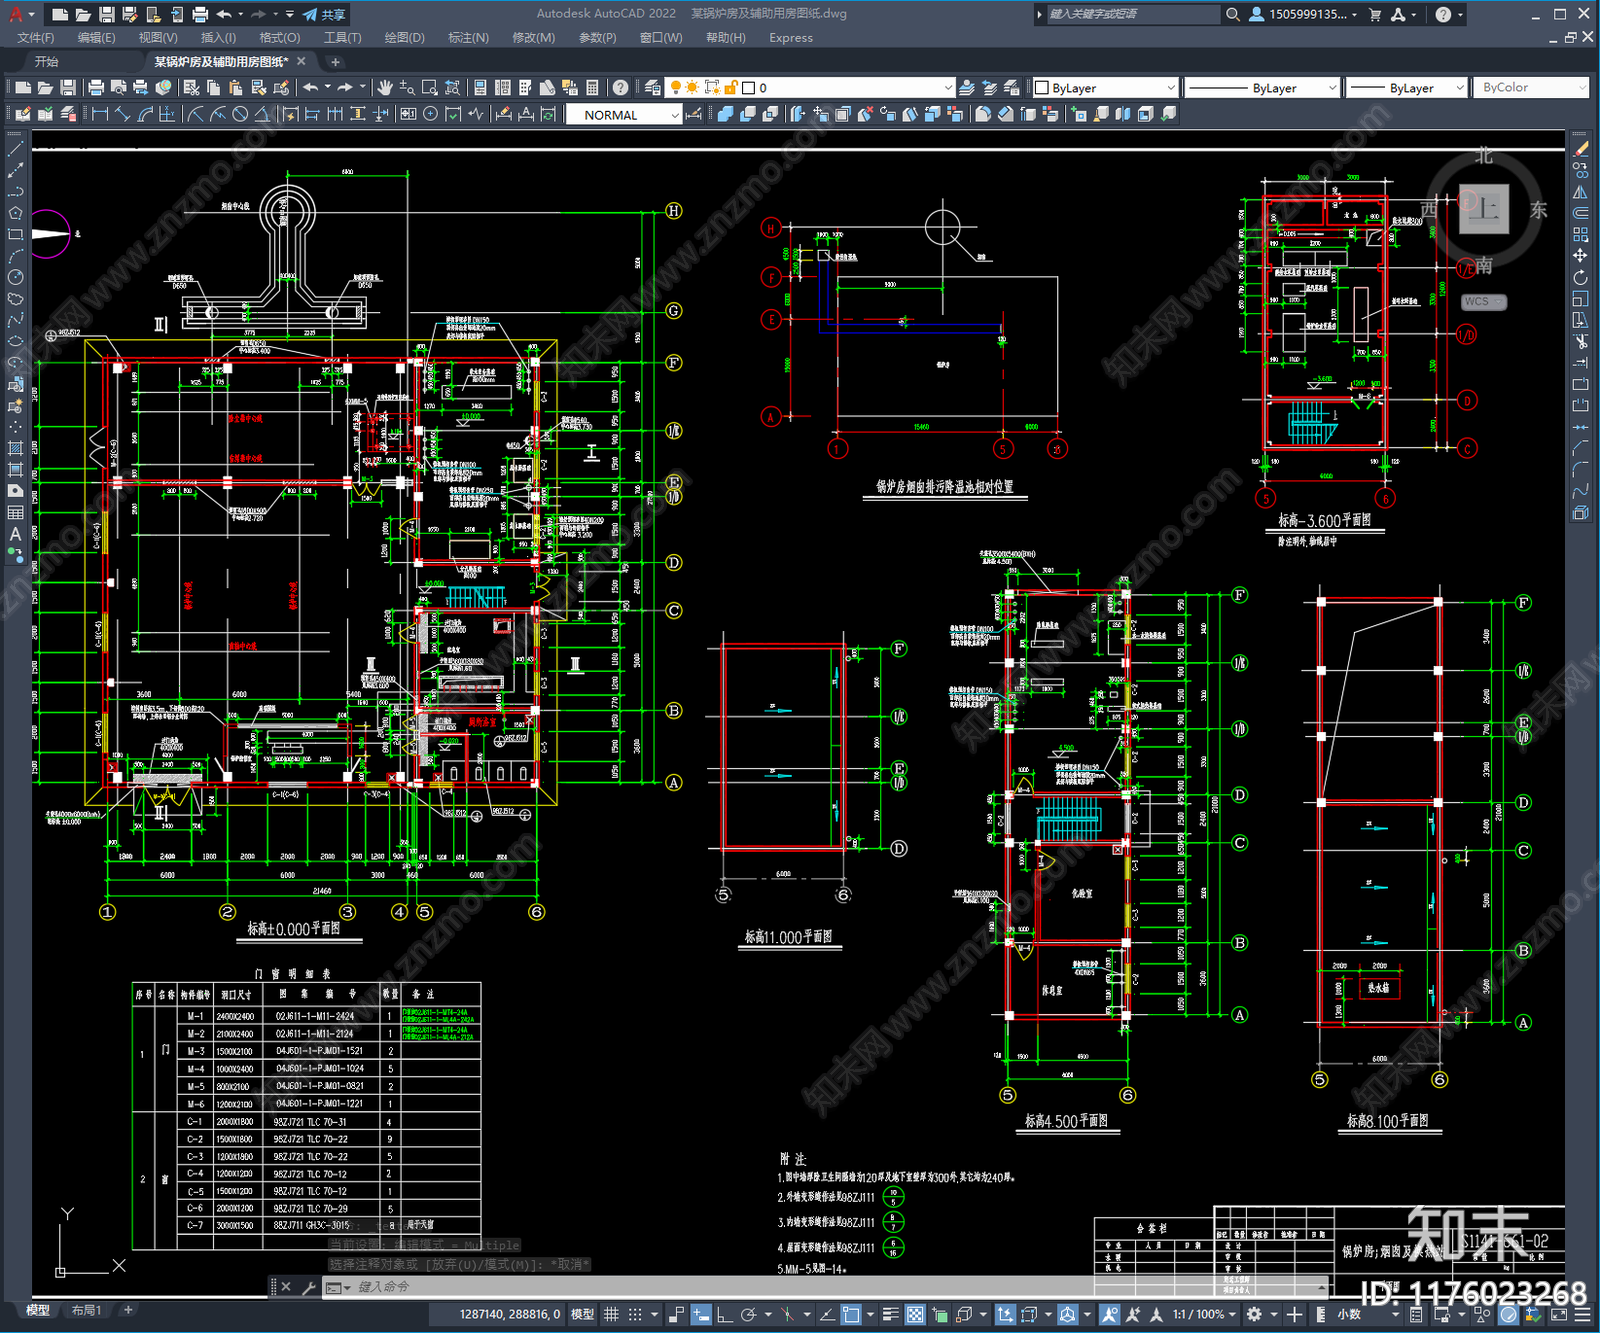
Task: Open the Autodesk App Store cart icon
Action: pos(1375,14)
